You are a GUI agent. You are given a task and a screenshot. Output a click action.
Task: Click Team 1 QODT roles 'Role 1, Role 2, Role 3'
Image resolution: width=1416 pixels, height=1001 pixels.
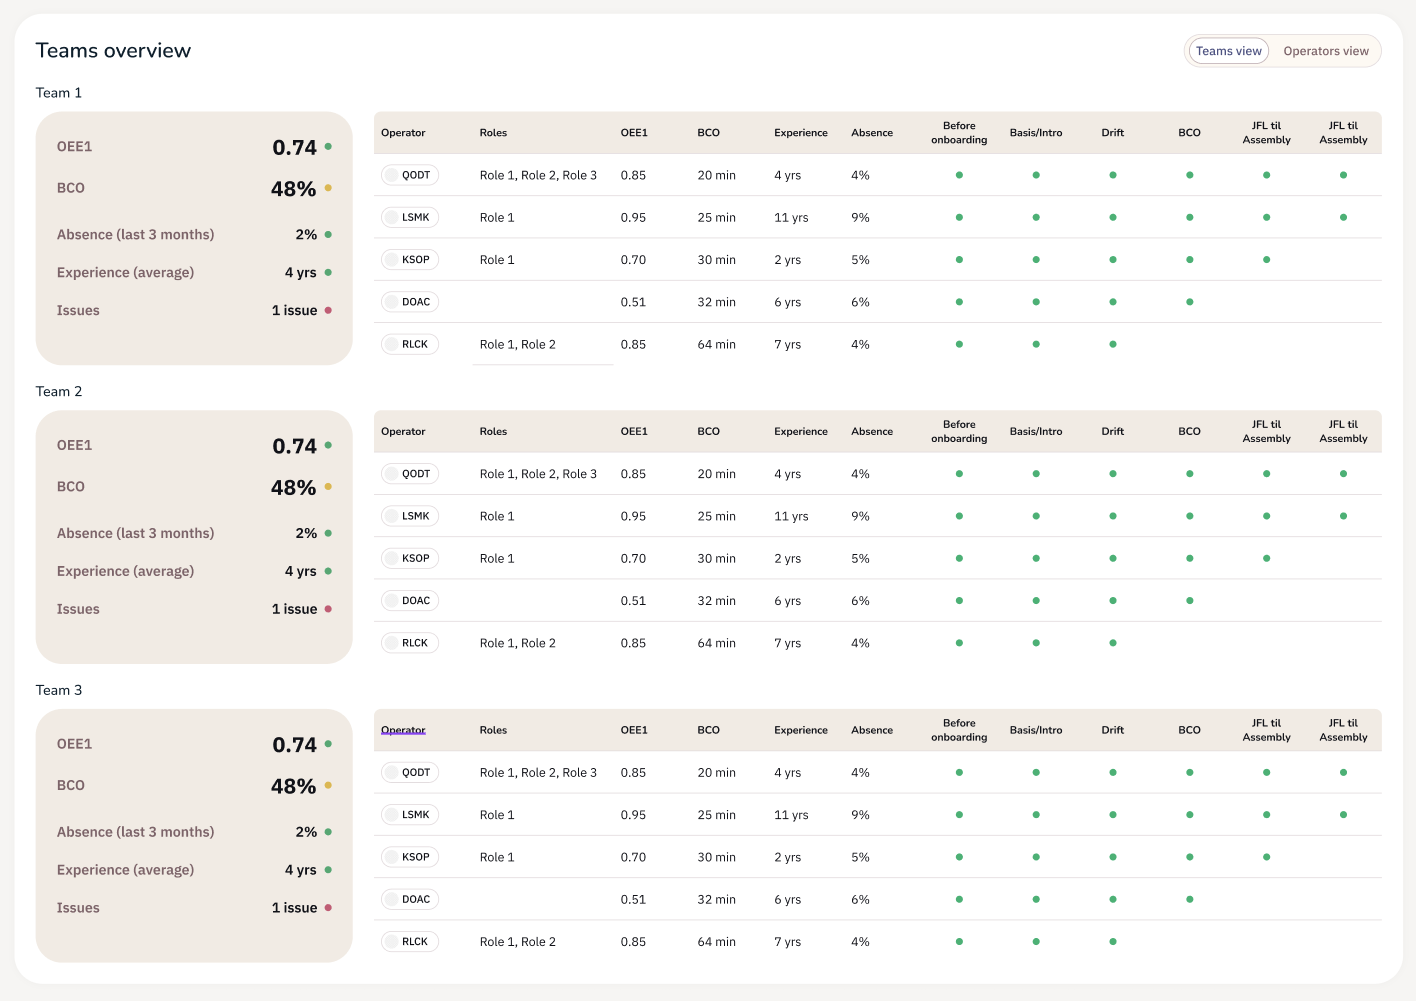point(538,175)
